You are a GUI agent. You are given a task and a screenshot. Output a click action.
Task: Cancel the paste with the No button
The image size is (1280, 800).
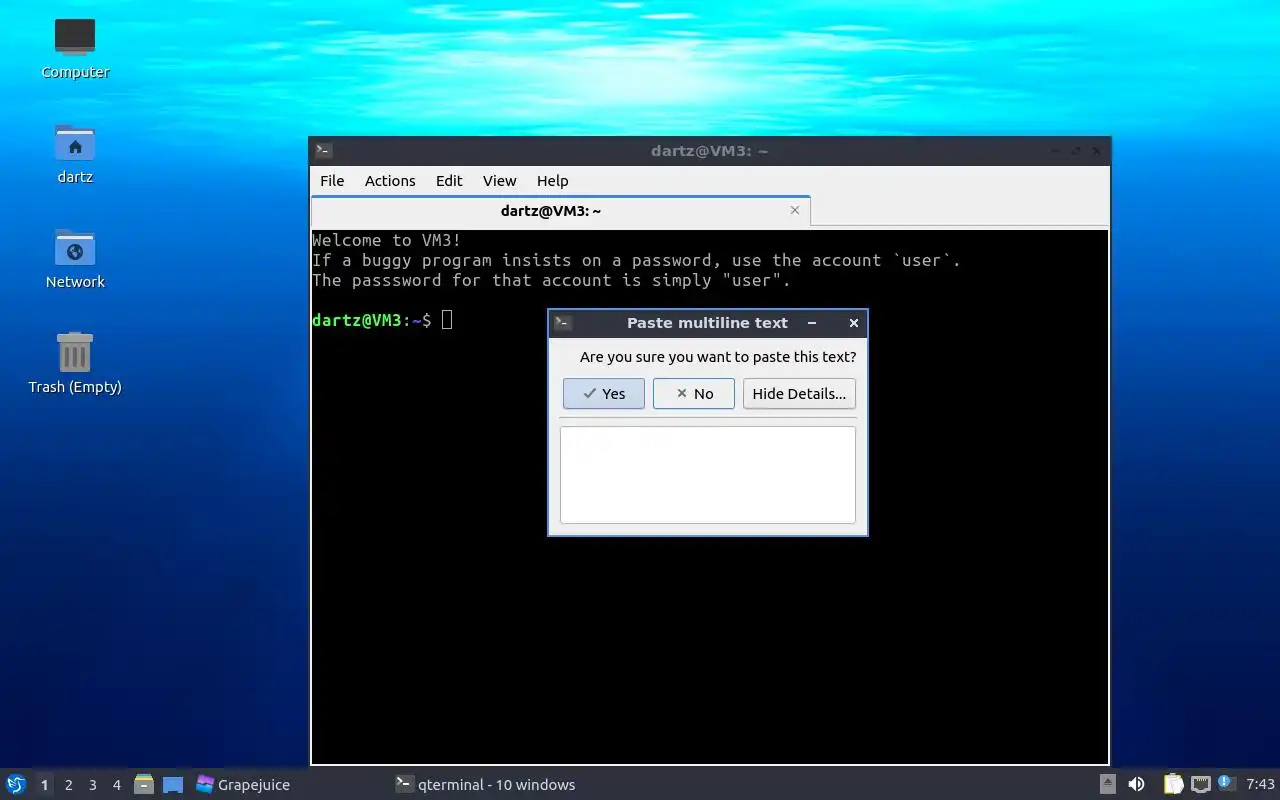(x=694, y=393)
